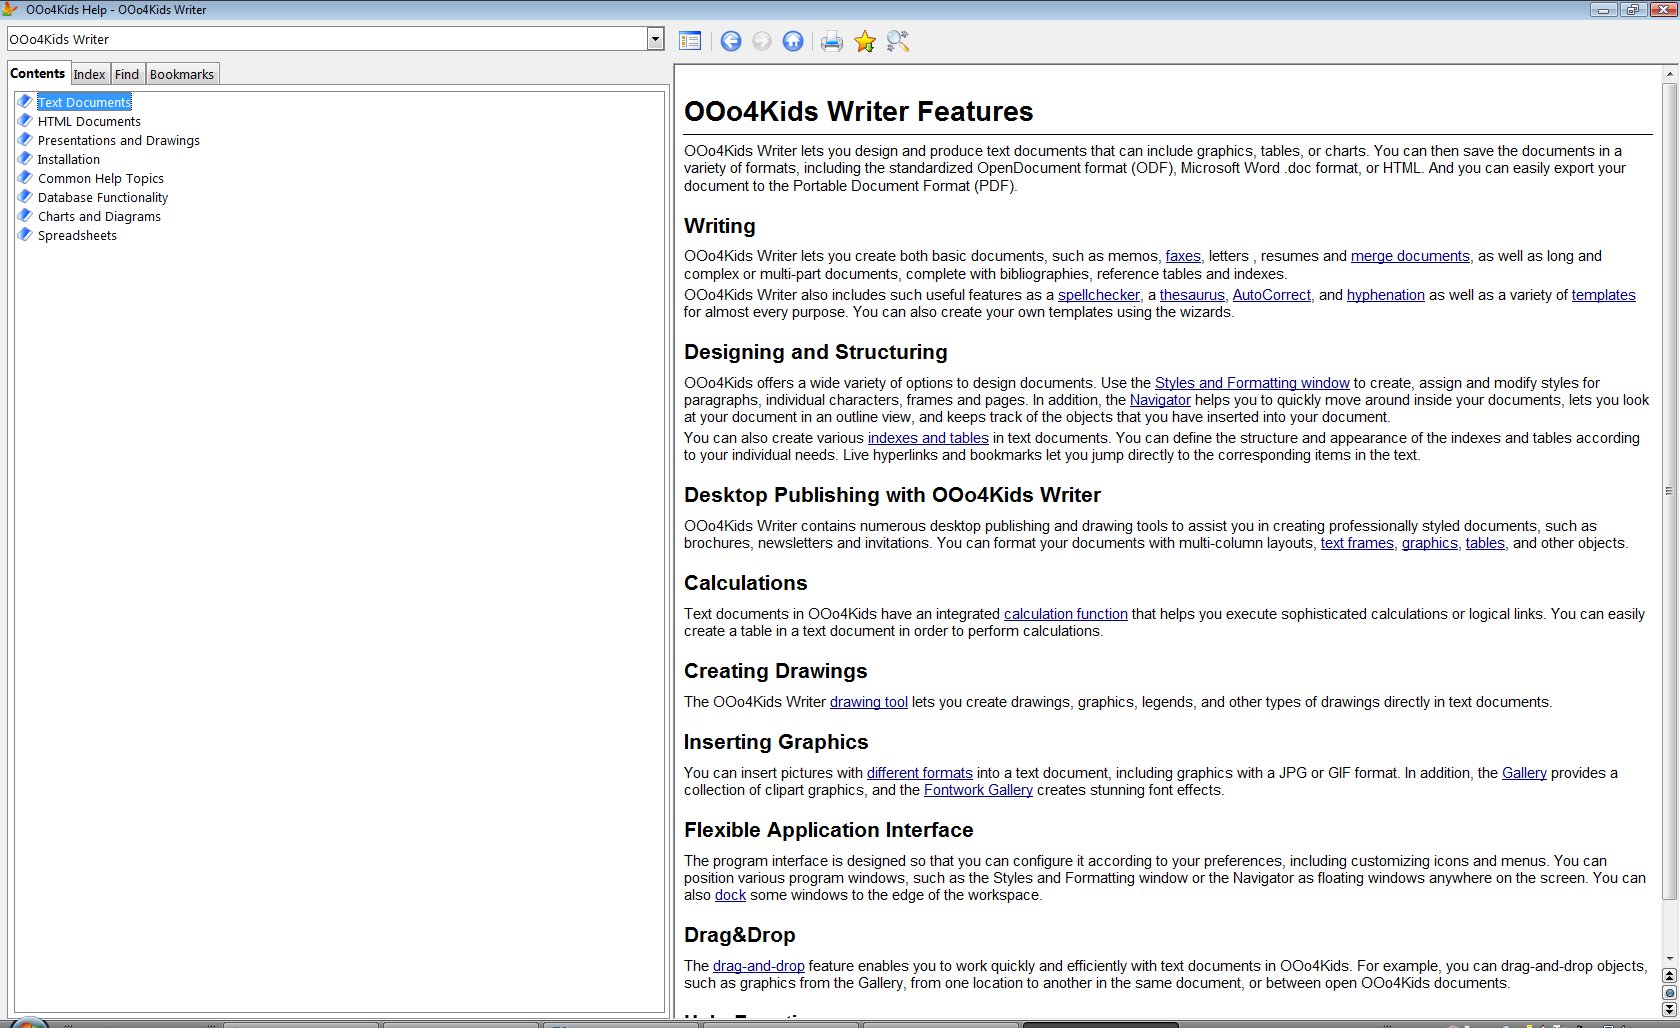This screenshot has height=1028, width=1680.
Task: Open the AutoCorrect link
Action: pyautogui.click(x=1271, y=295)
